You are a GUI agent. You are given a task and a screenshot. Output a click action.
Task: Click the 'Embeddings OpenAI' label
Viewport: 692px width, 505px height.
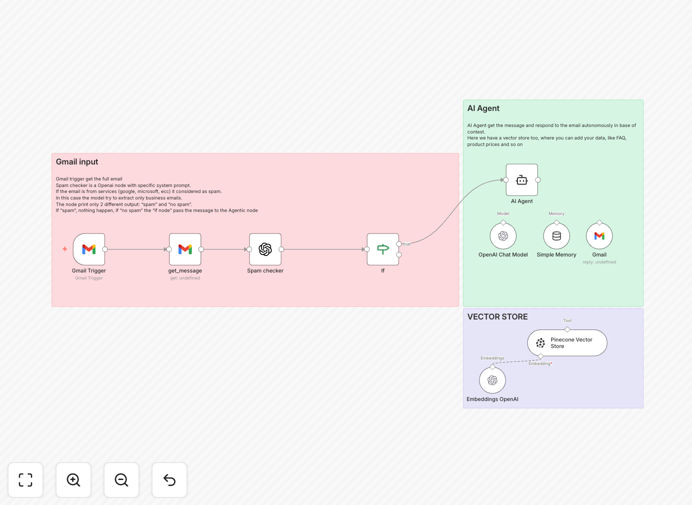tap(493, 399)
